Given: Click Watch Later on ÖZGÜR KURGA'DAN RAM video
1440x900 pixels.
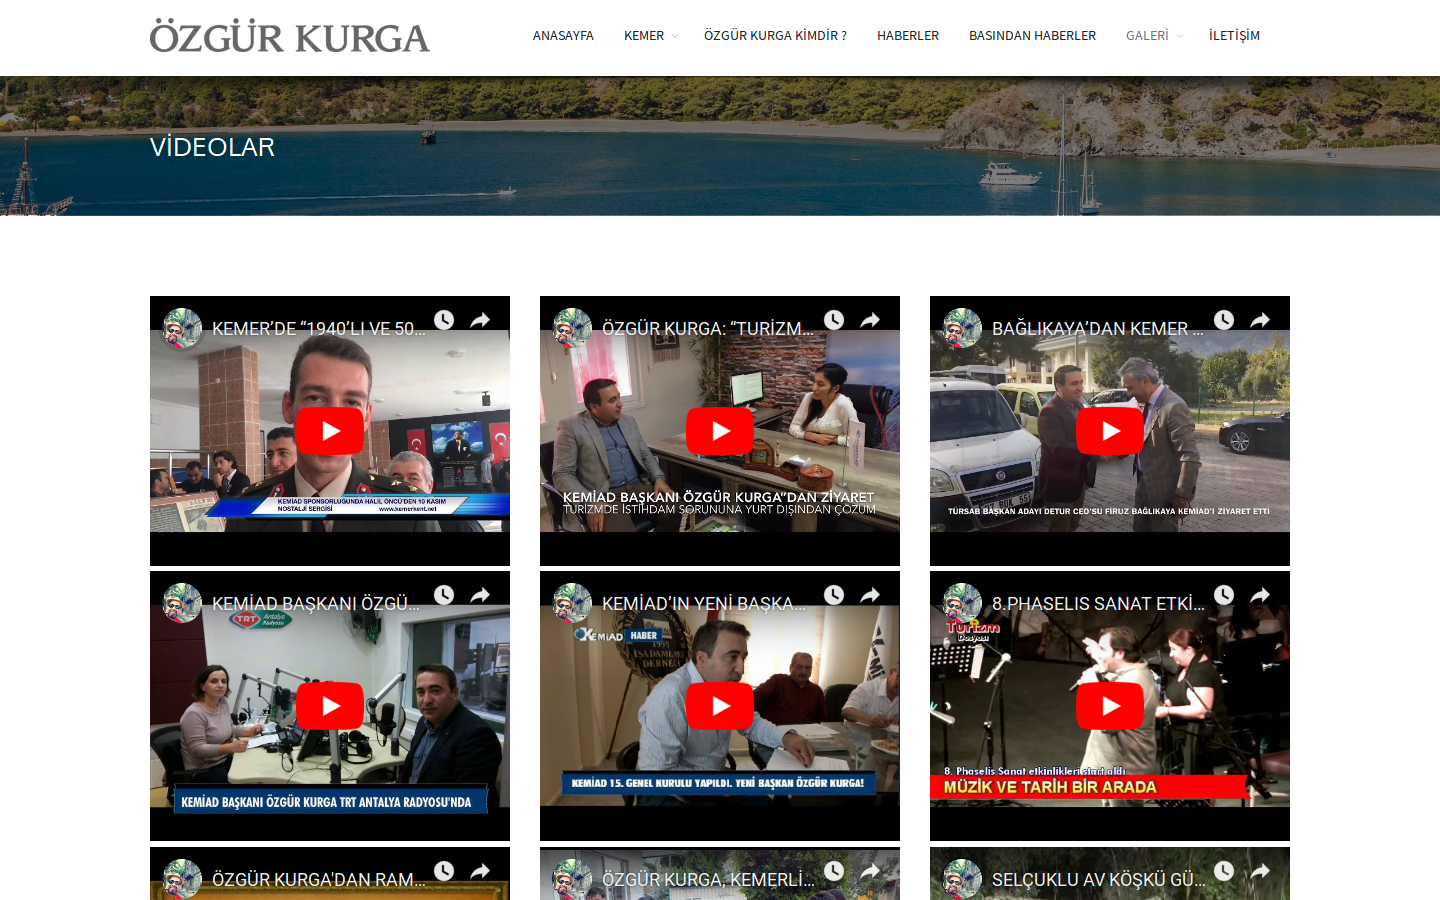Looking at the screenshot, I should [444, 871].
